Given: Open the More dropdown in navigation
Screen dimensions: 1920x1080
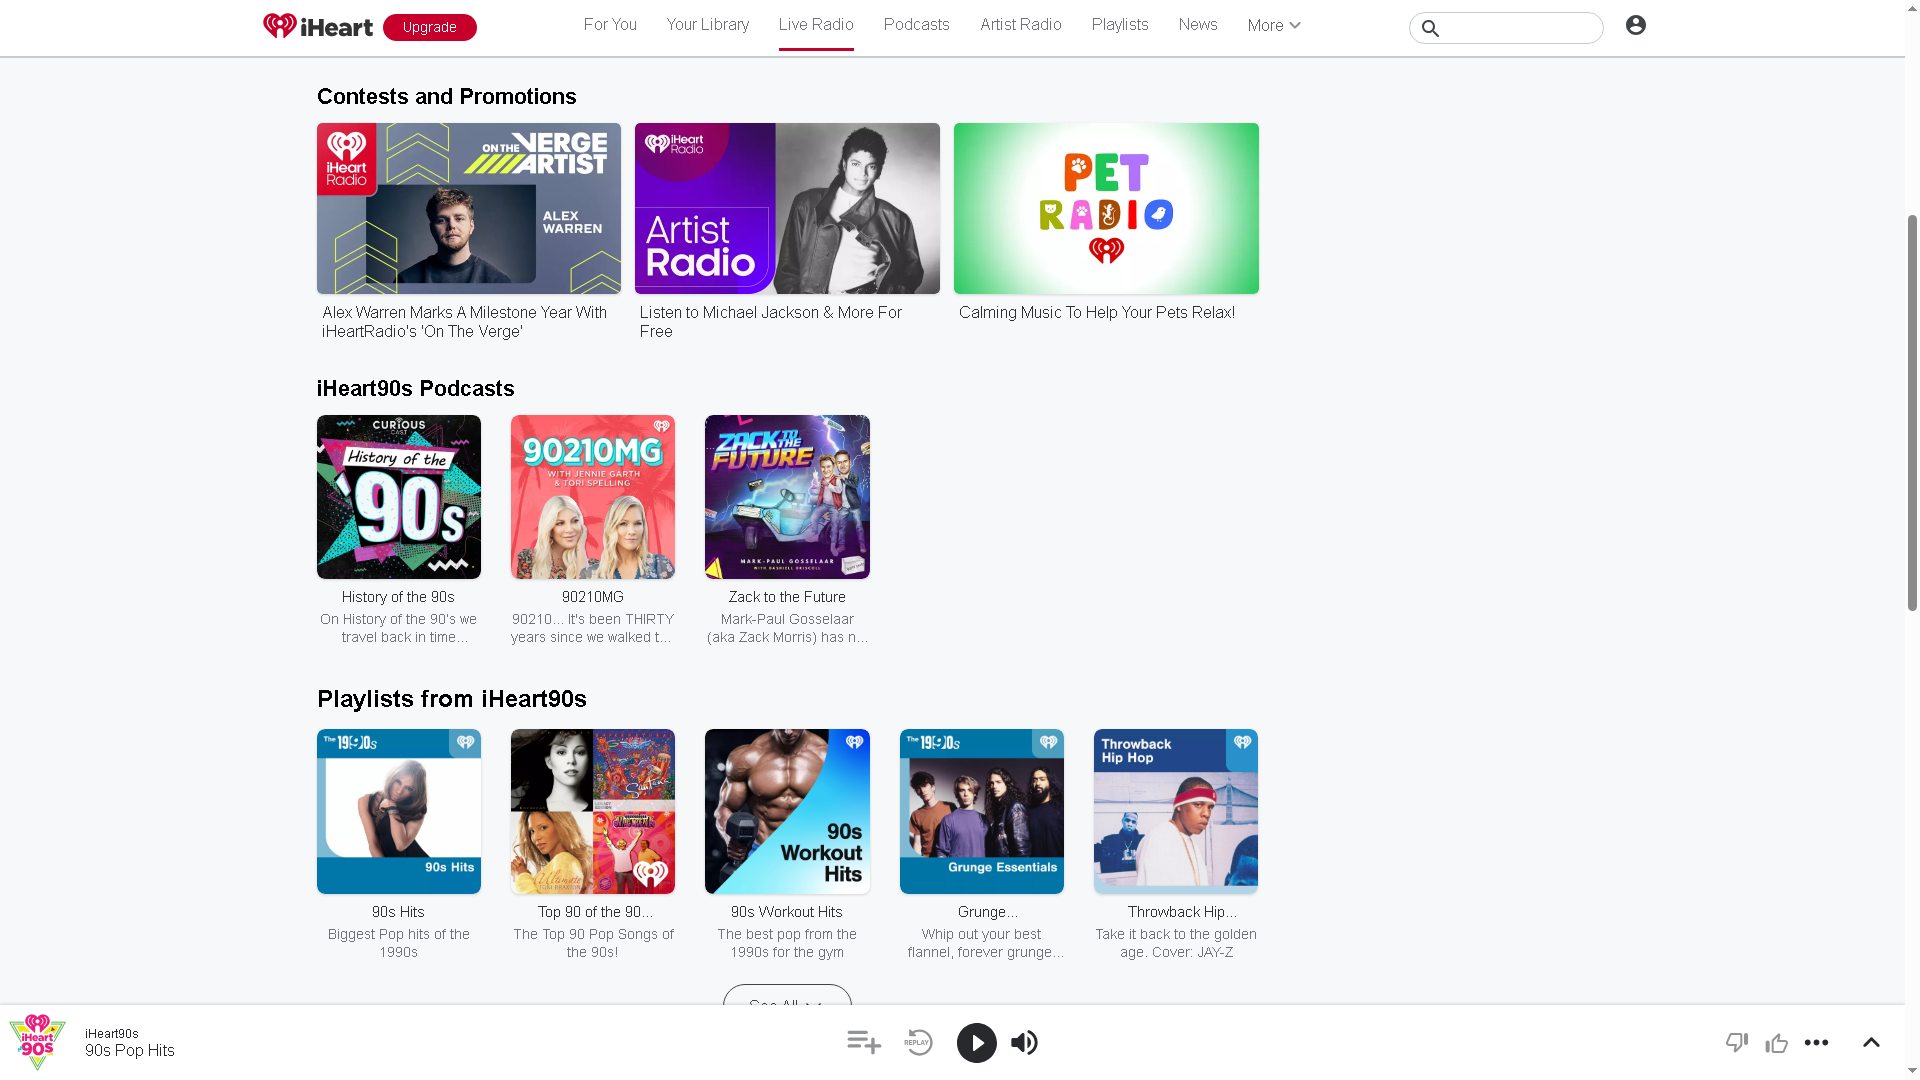Looking at the screenshot, I should click(1273, 26).
